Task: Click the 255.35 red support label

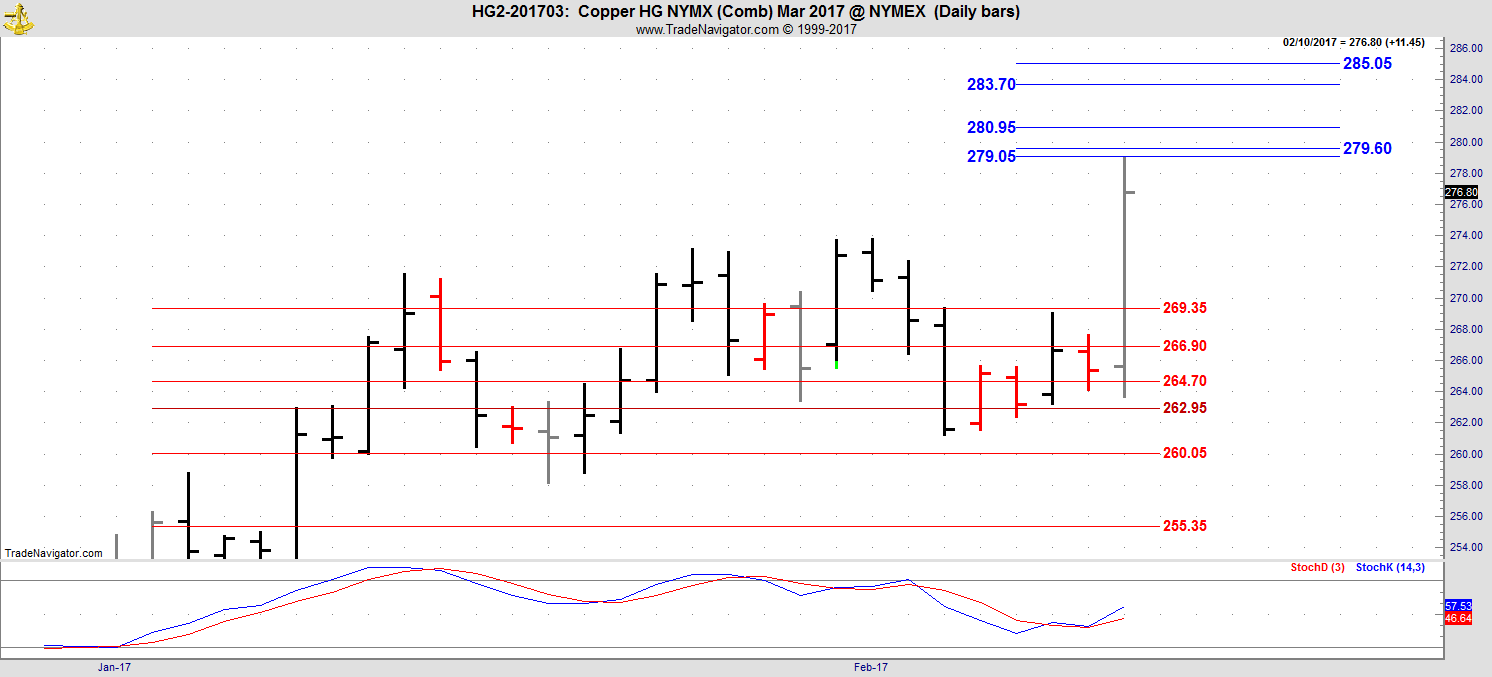Action: (x=1185, y=526)
